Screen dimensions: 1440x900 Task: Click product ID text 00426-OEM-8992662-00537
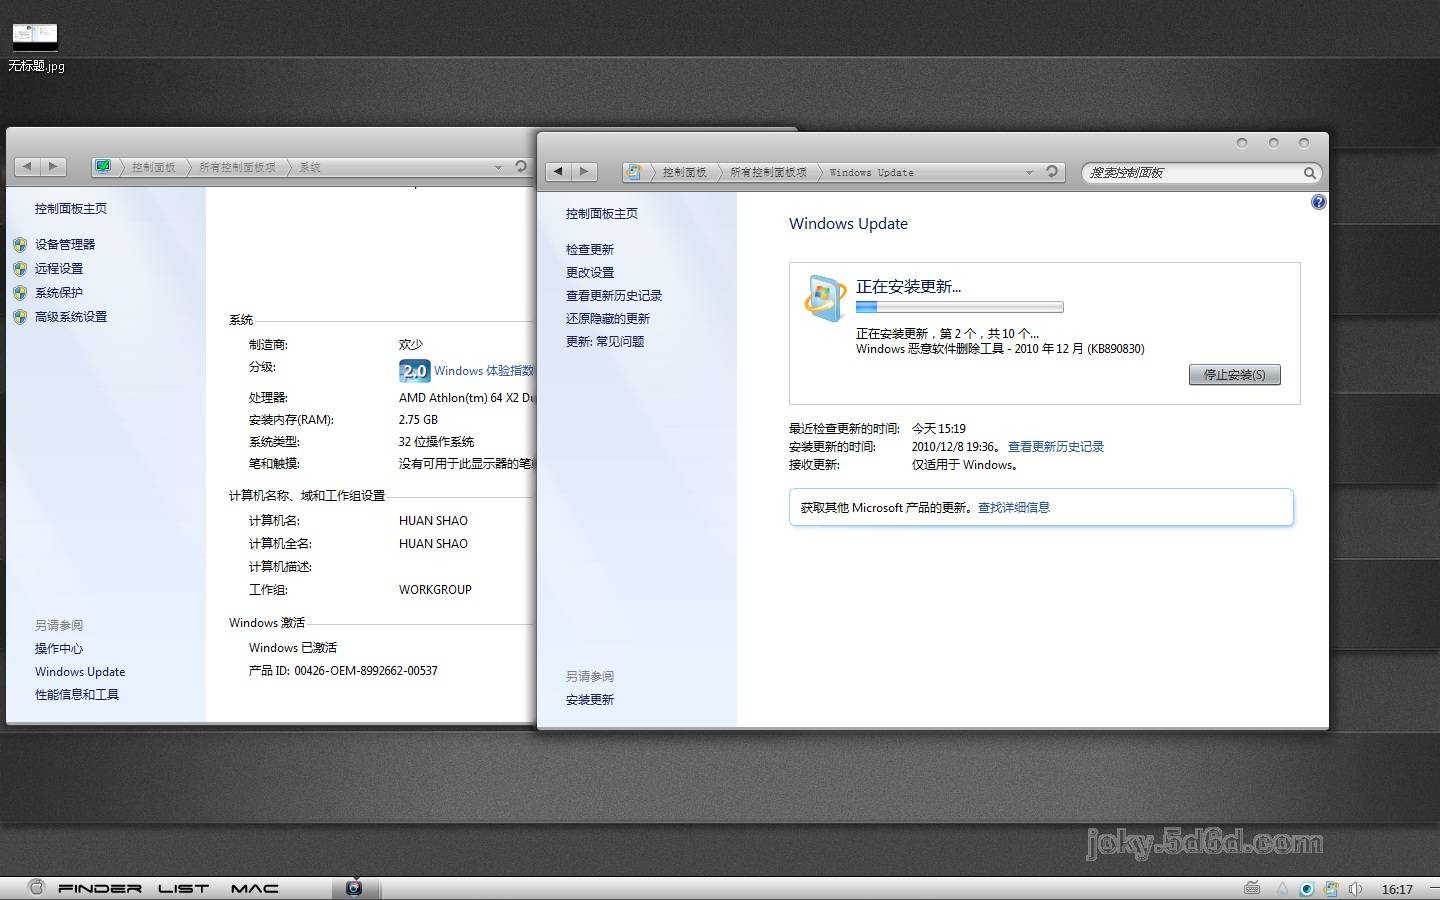pos(366,671)
